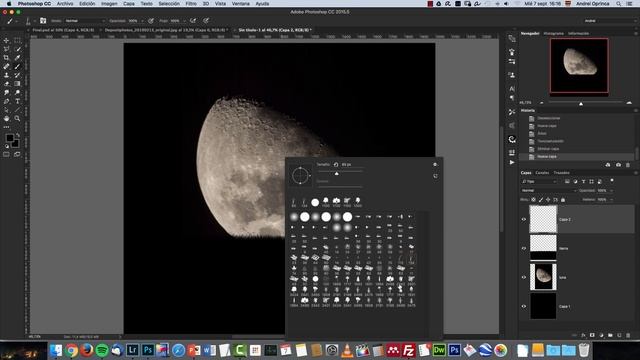Toggle pressure for size in options bar

(x=206, y=20)
